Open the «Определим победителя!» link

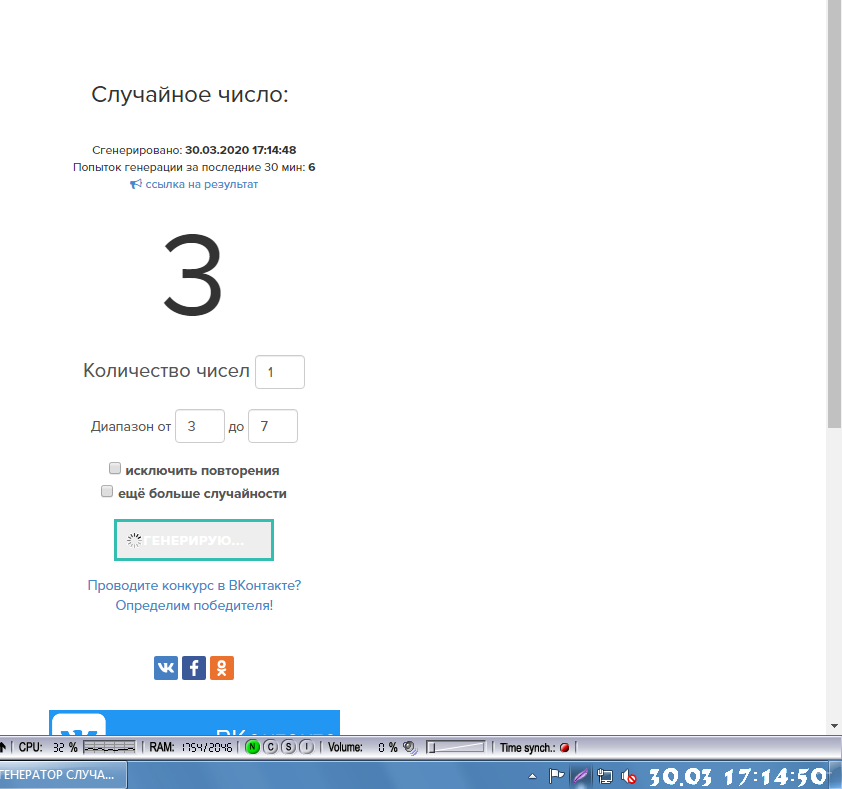click(194, 605)
